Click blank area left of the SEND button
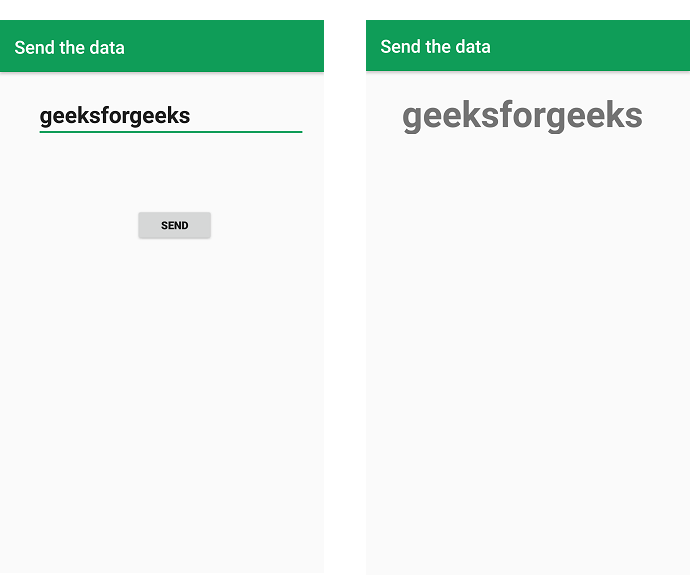The image size is (691, 576). (x=71, y=225)
